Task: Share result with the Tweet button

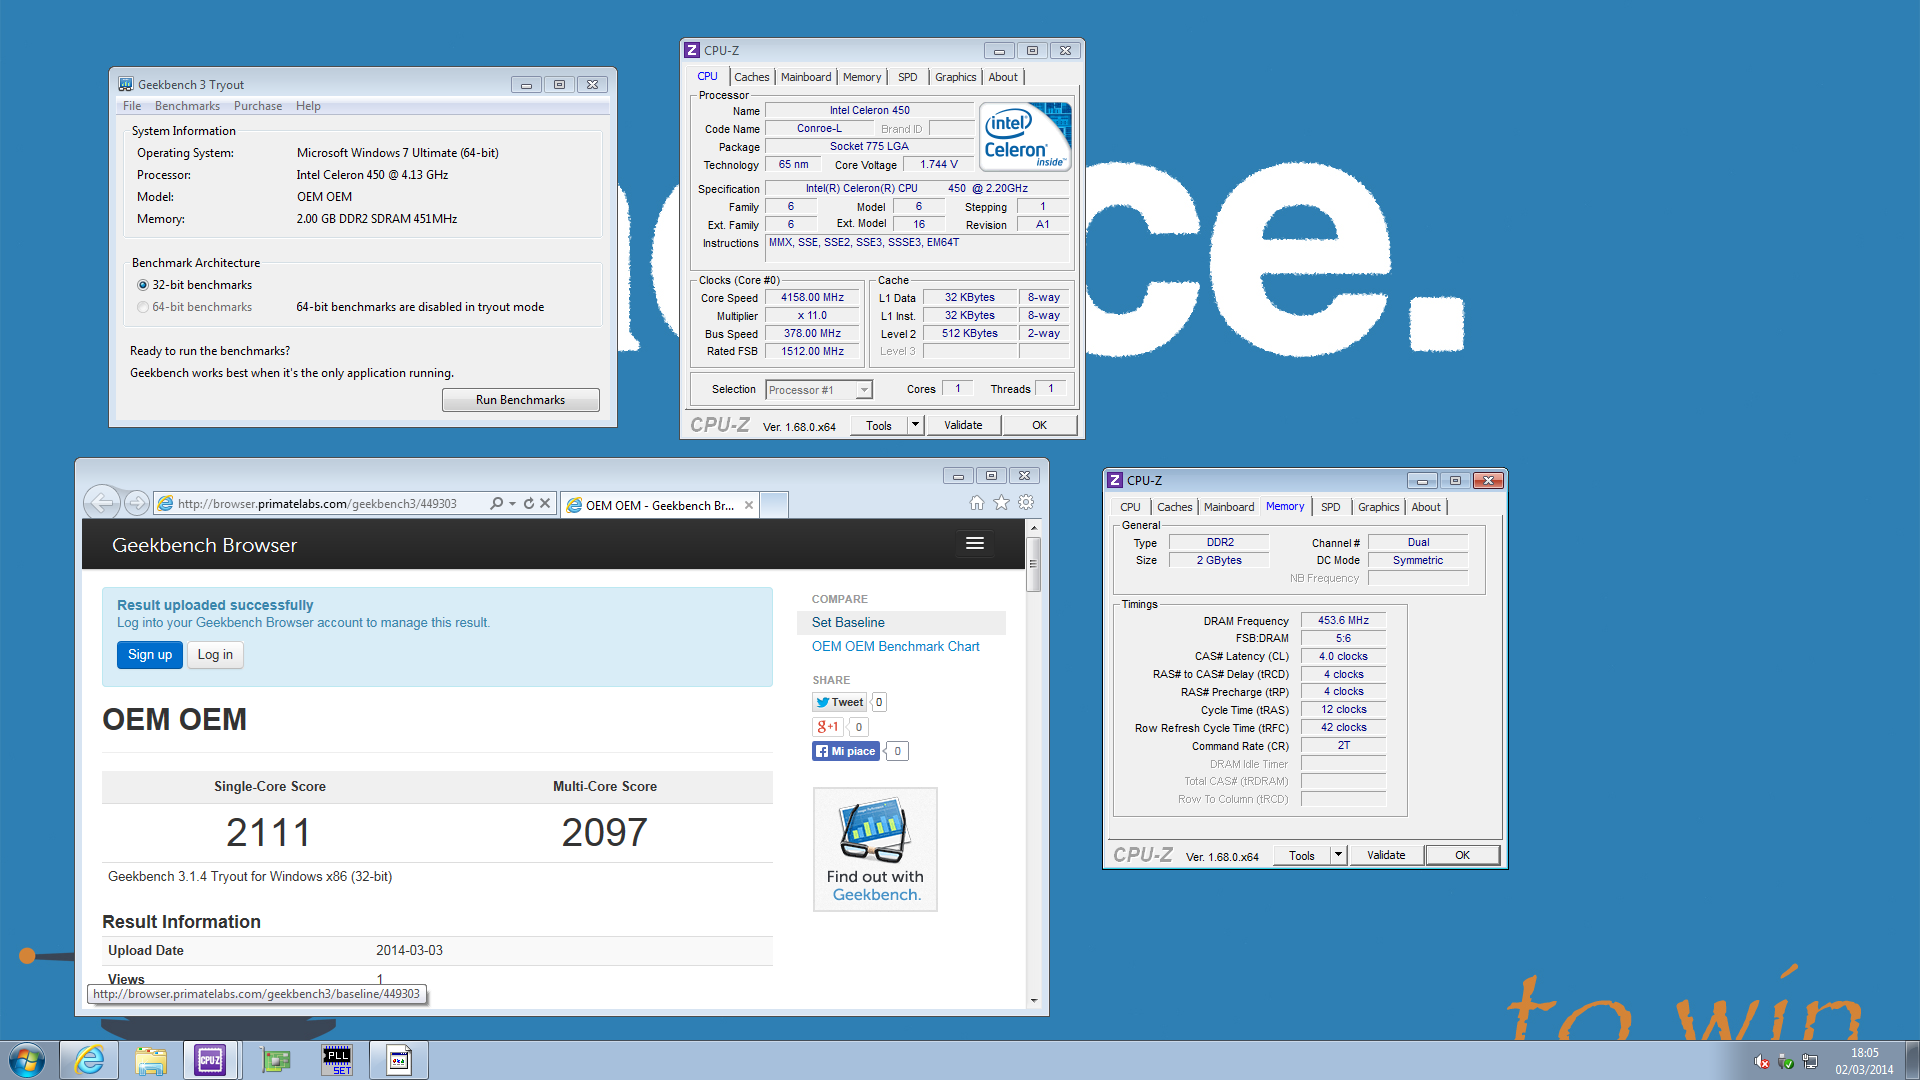Action: 839,702
